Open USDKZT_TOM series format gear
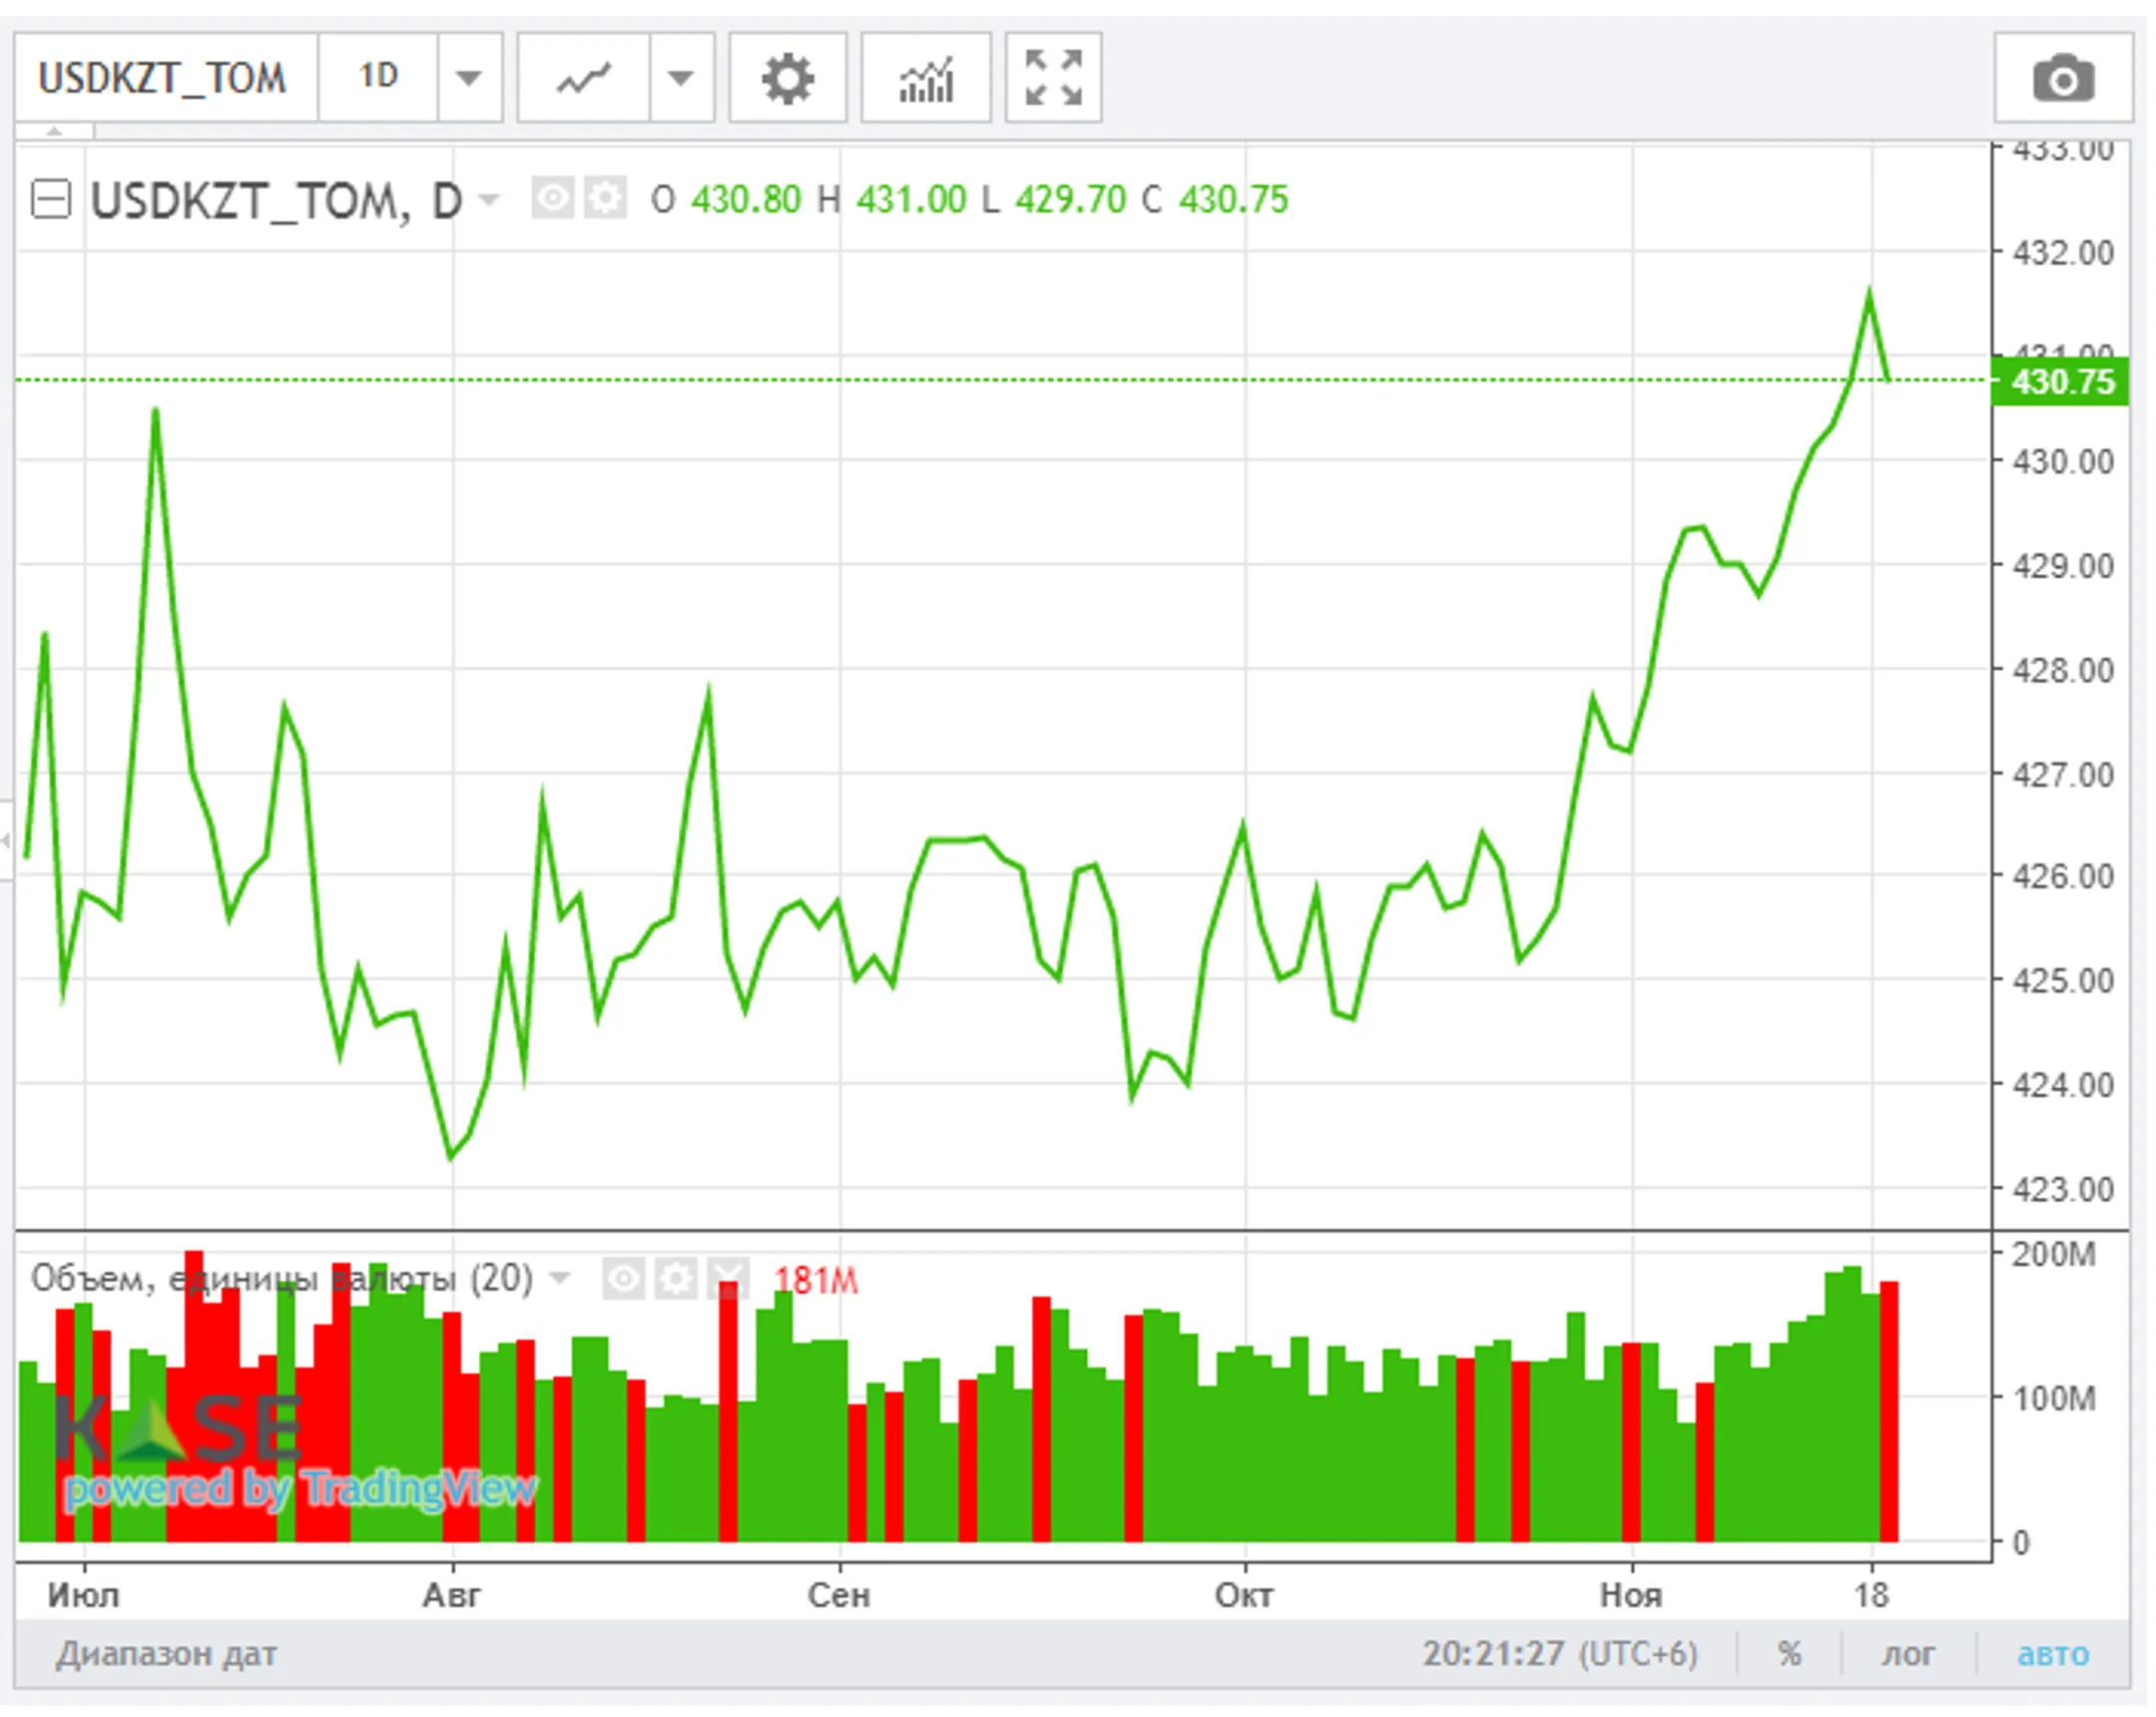Viewport: 2156px width, 1717px height. click(605, 198)
